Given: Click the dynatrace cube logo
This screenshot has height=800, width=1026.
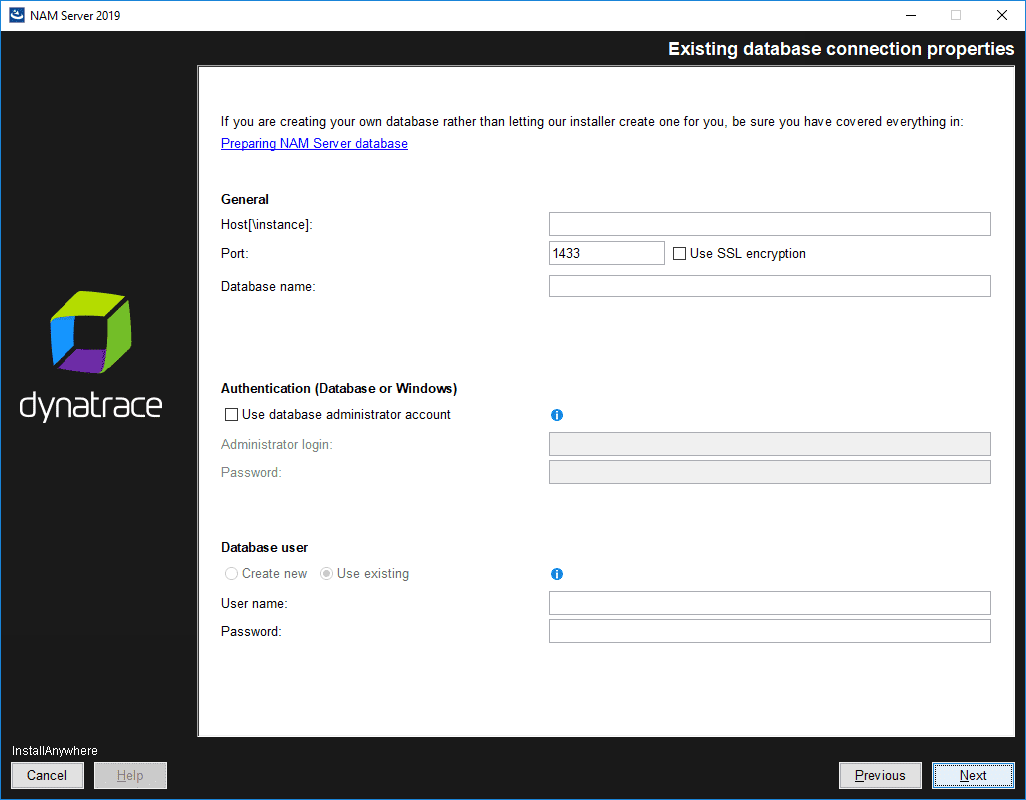Looking at the screenshot, I should click(91, 332).
